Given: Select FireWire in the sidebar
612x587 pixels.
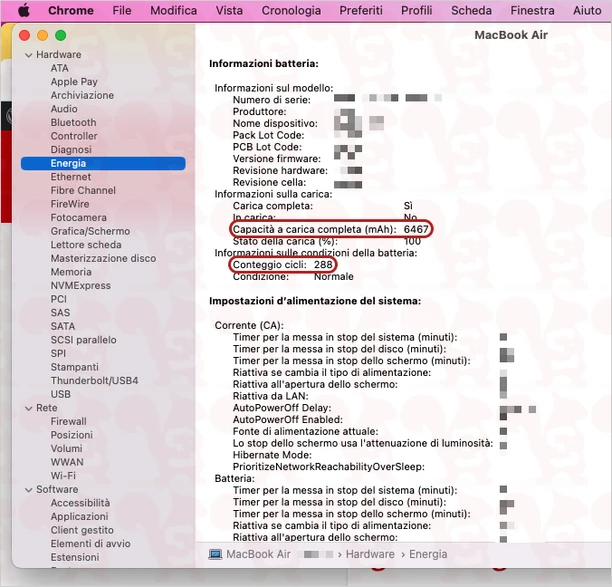Looking at the screenshot, I should 70,204.
